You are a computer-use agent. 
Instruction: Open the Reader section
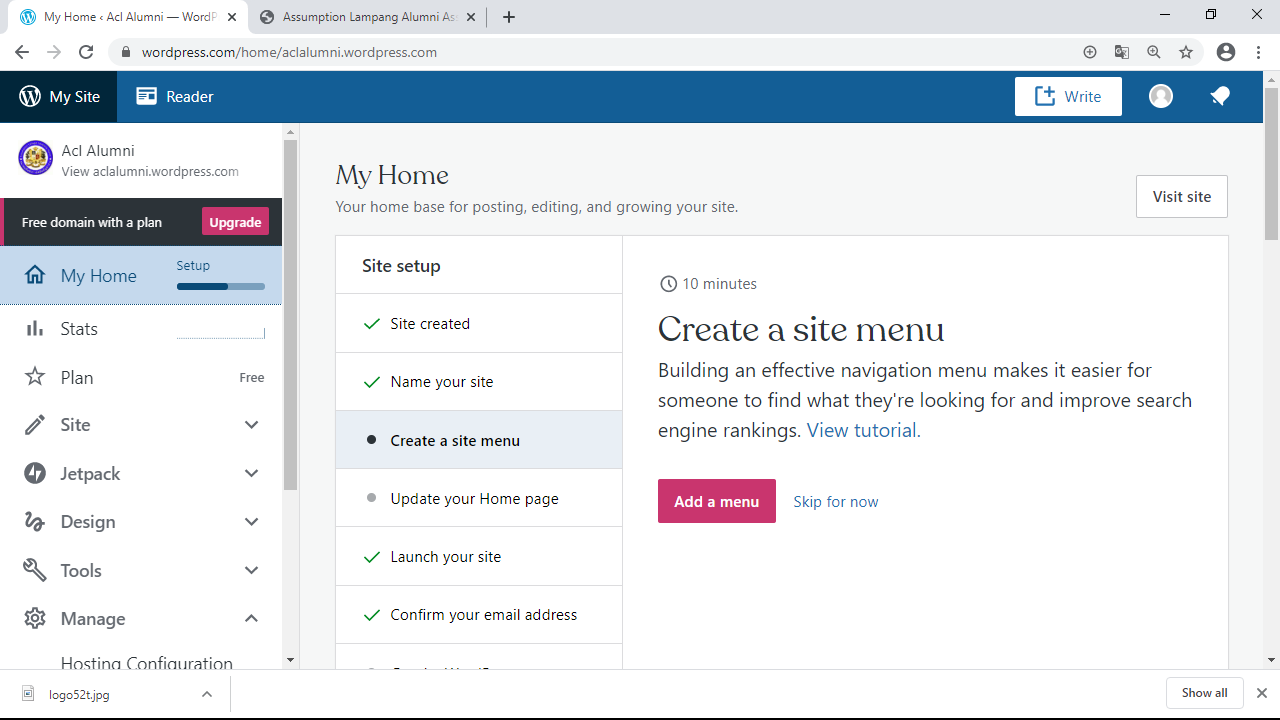click(x=175, y=97)
